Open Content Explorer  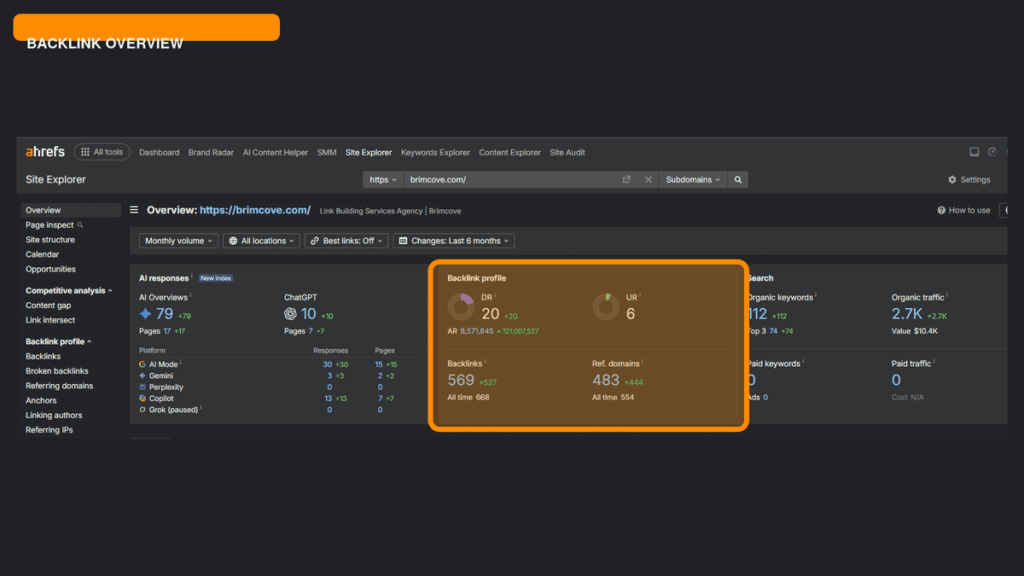[x=509, y=152]
